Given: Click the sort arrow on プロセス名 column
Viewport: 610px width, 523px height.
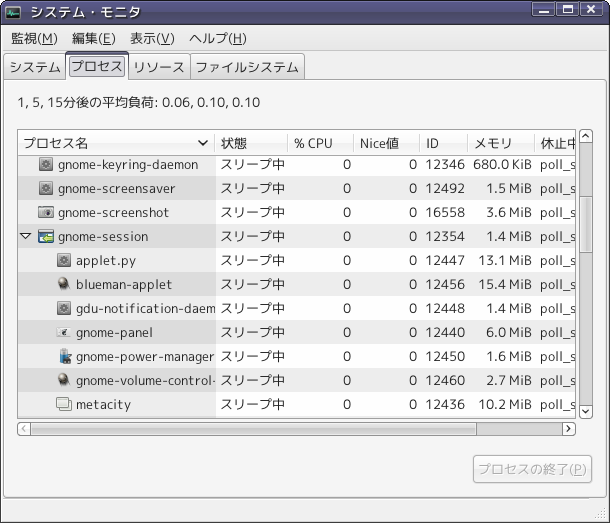Looking at the screenshot, I should click(x=203, y=143).
